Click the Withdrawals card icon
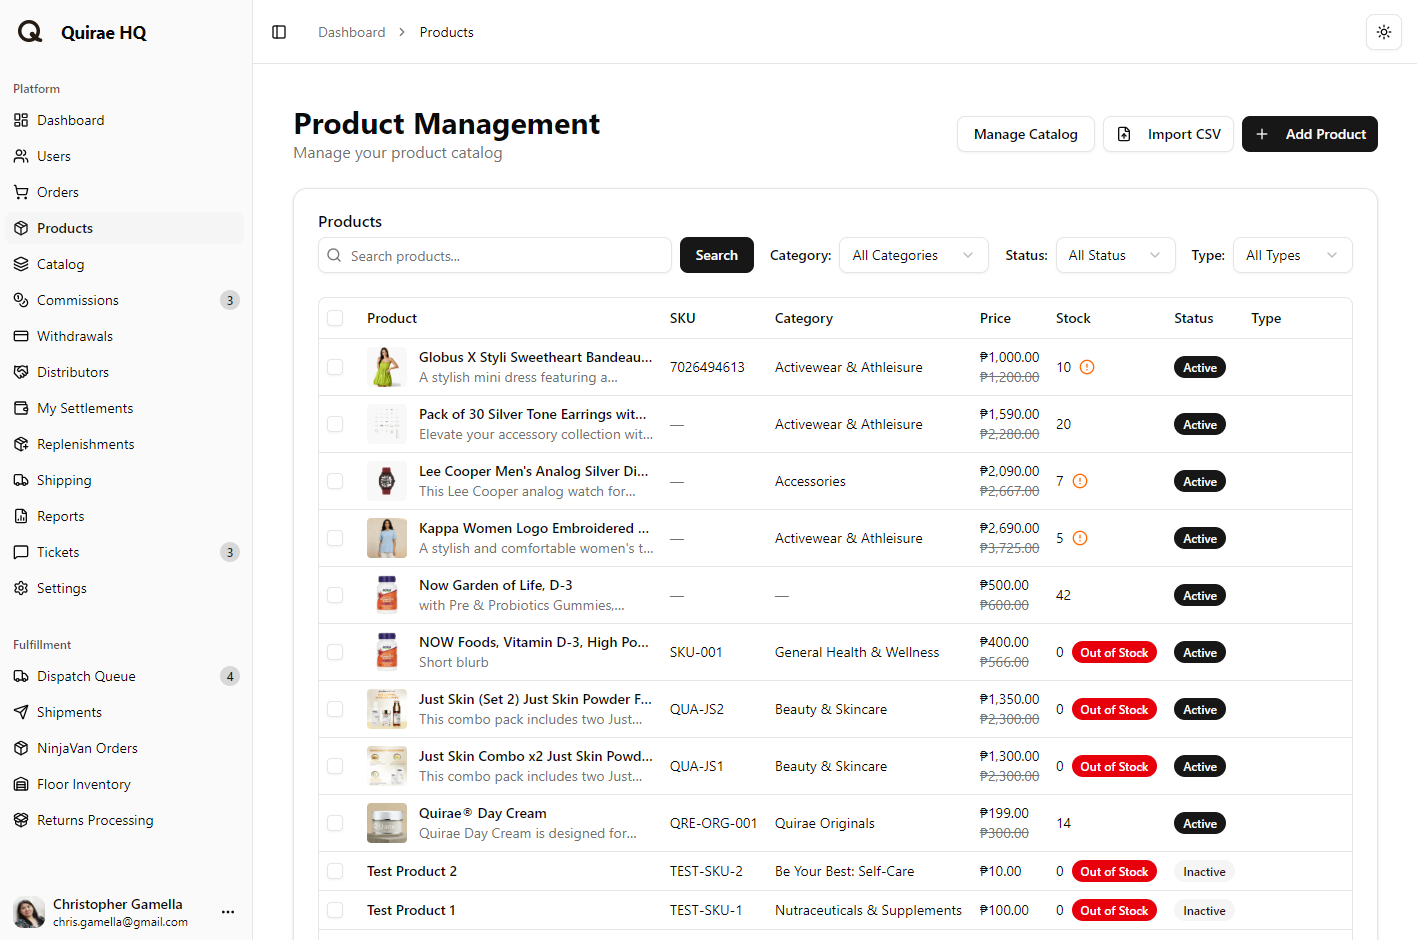Viewport: 1417px width, 940px height. click(x=21, y=336)
